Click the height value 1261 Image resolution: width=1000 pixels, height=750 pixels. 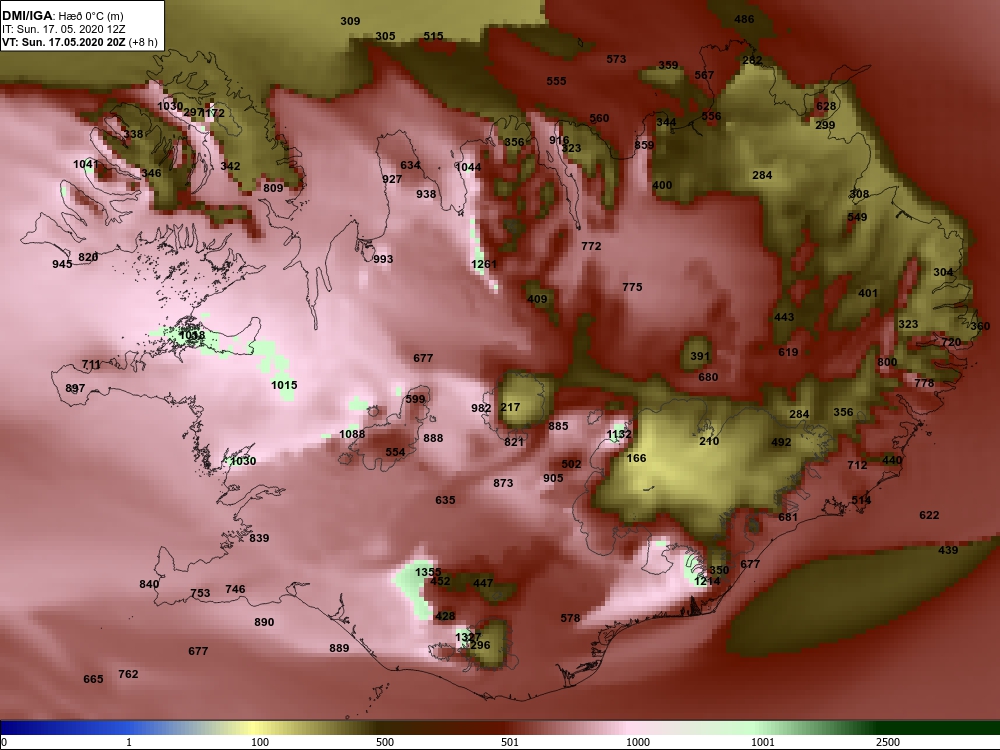[x=484, y=264]
